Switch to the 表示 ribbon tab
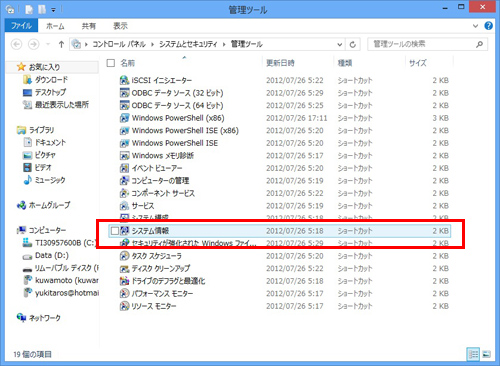500x366 pixels. point(120,26)
